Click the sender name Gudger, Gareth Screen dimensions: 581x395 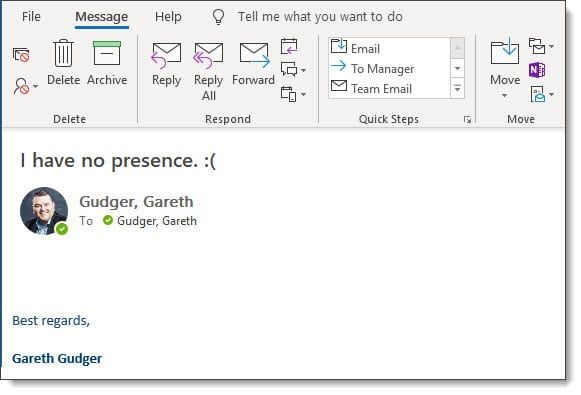point(136,202)
